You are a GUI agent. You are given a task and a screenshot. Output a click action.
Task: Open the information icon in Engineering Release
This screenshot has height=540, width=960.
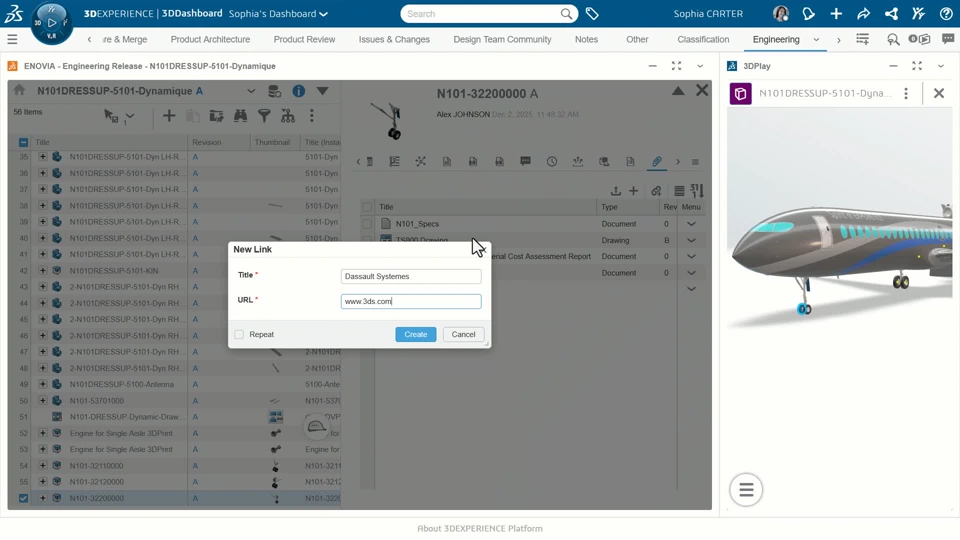299,91
